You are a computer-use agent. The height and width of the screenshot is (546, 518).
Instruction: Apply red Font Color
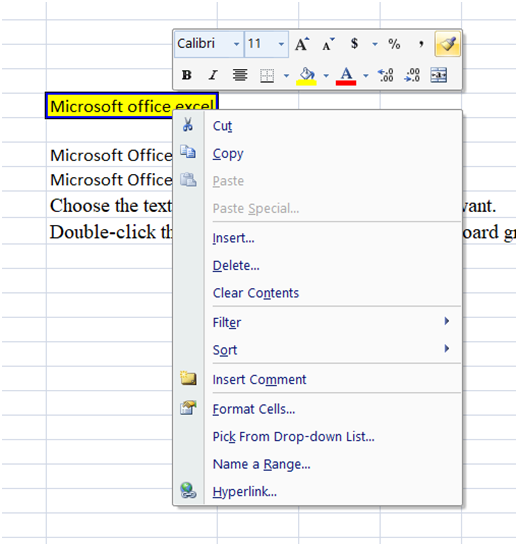pyautogui.click(x=346, y=76)
